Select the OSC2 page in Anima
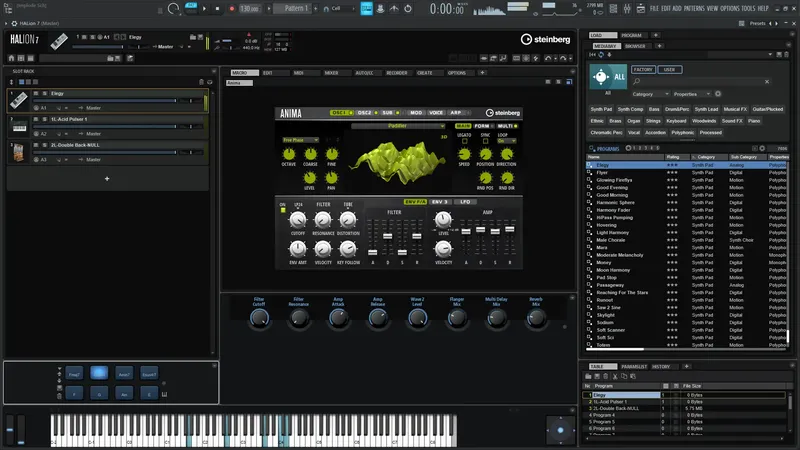Viewport: 800px width, 450px height. 367,113
